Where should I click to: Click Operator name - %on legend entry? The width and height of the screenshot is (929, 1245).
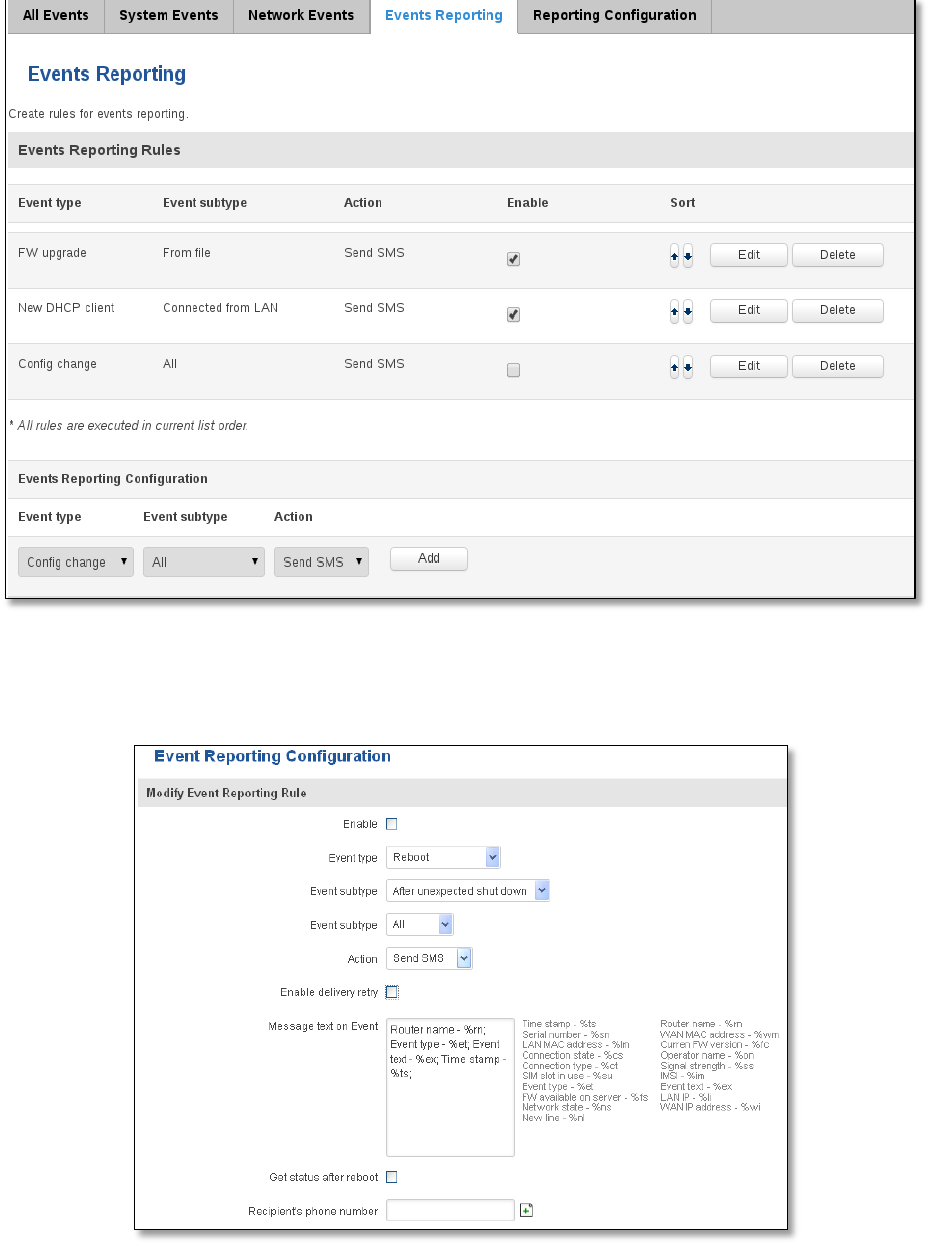707,1055
